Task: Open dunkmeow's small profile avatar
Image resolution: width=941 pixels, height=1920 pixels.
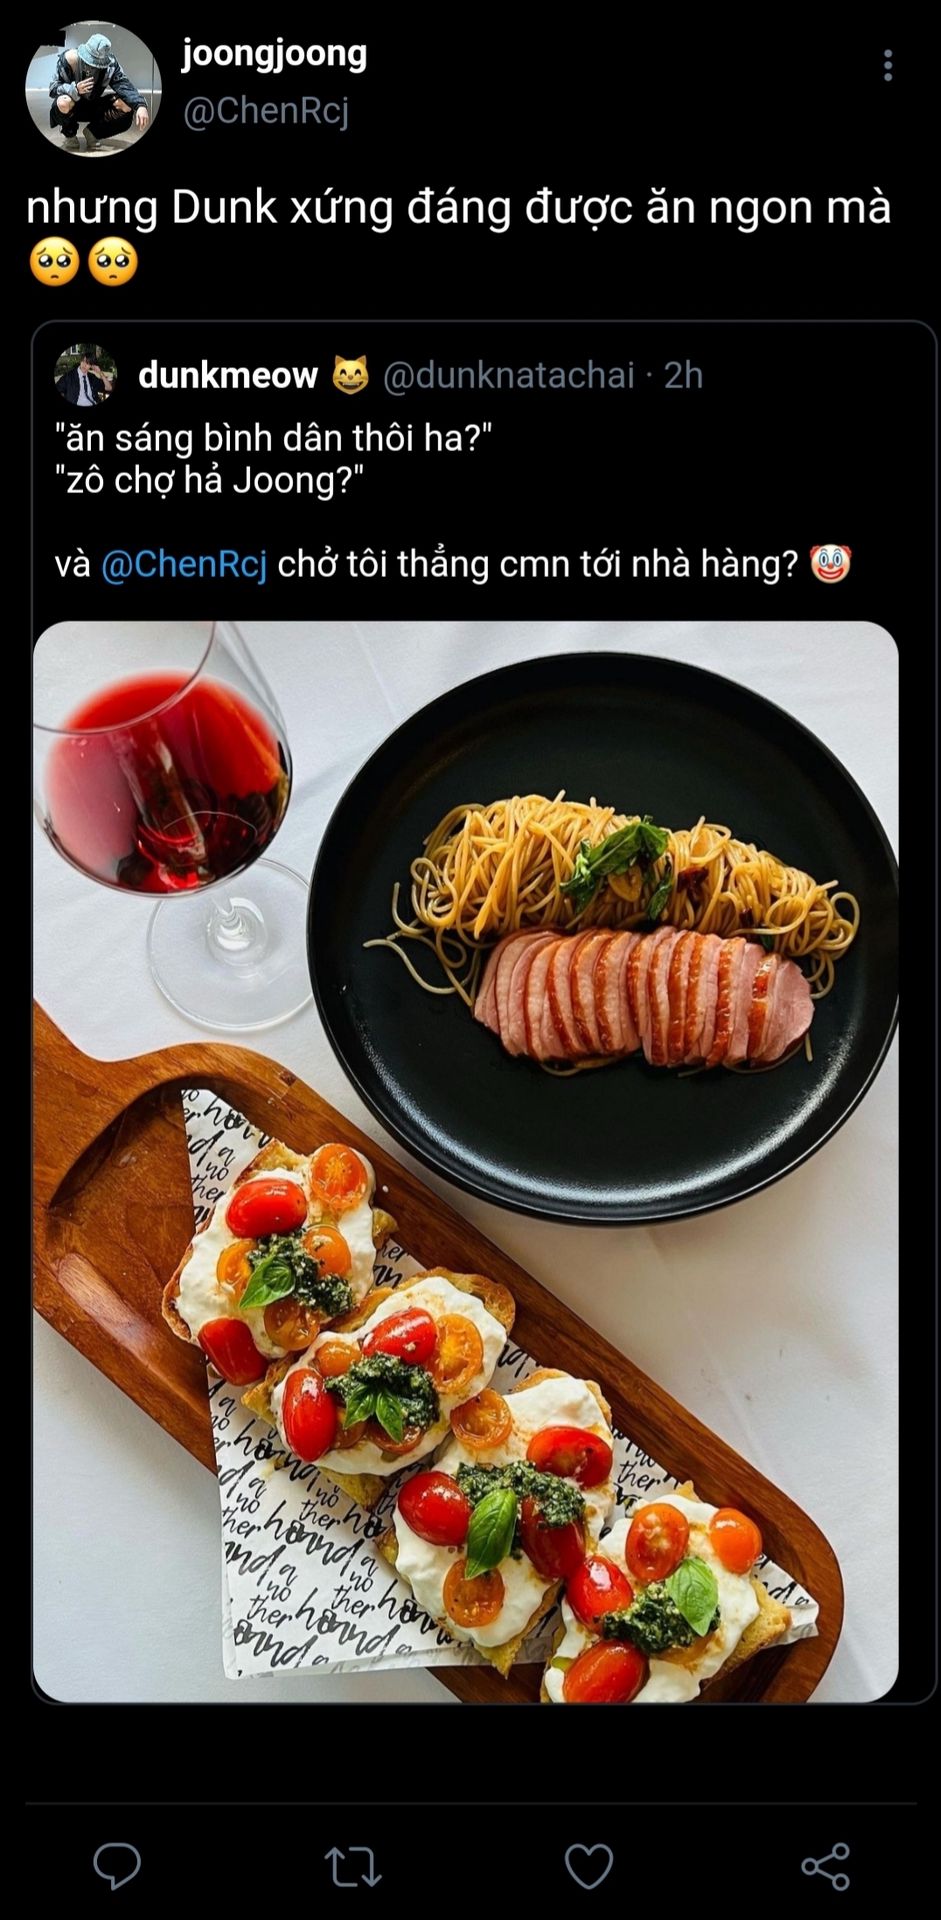Action: [x=86, y=375]
